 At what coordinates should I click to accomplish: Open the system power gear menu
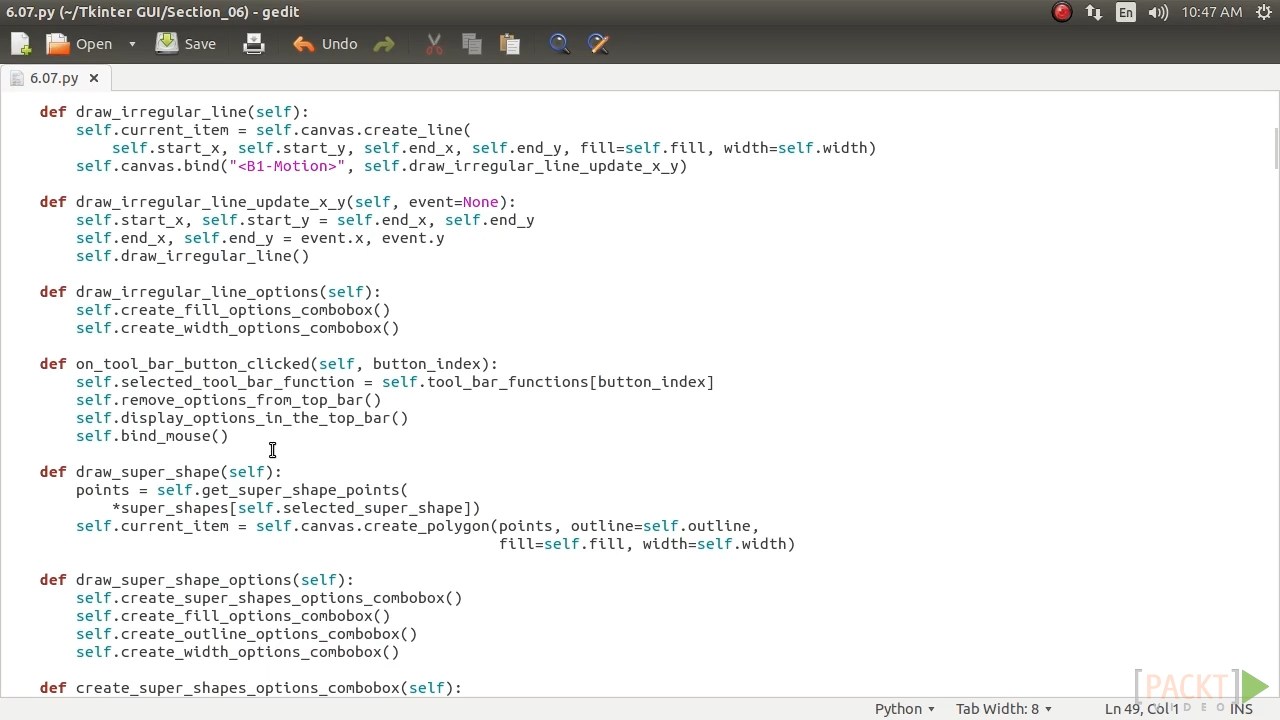[1263, 12]
